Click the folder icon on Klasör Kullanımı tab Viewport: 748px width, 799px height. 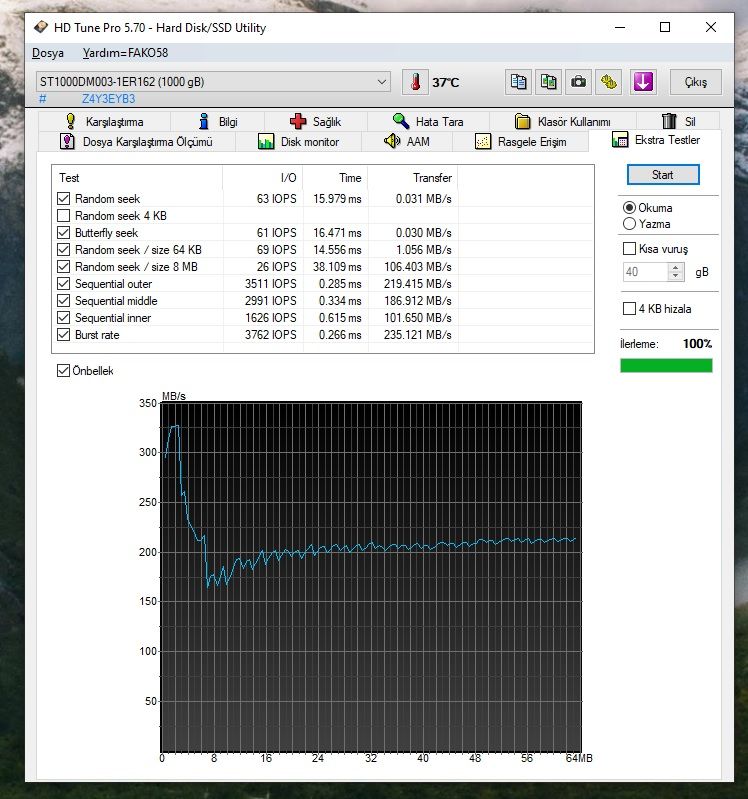pyautogui.click(x=522, y=121)
